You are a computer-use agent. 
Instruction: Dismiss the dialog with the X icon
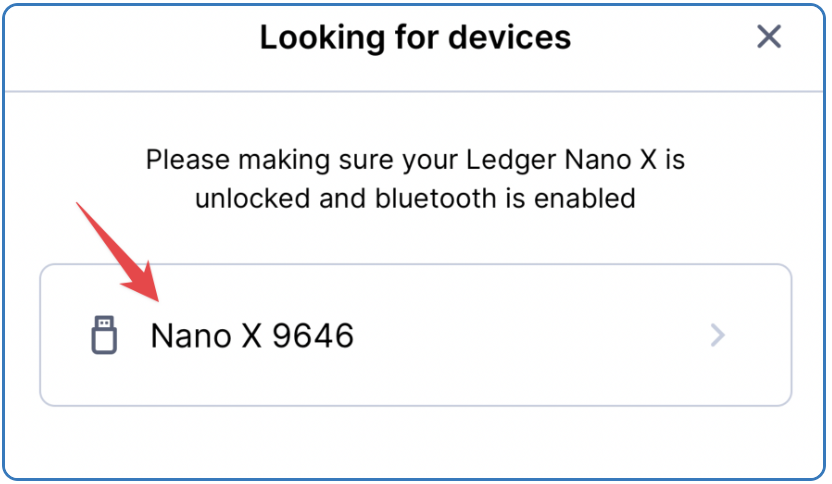pyautogui.click(x=768, y=37)
